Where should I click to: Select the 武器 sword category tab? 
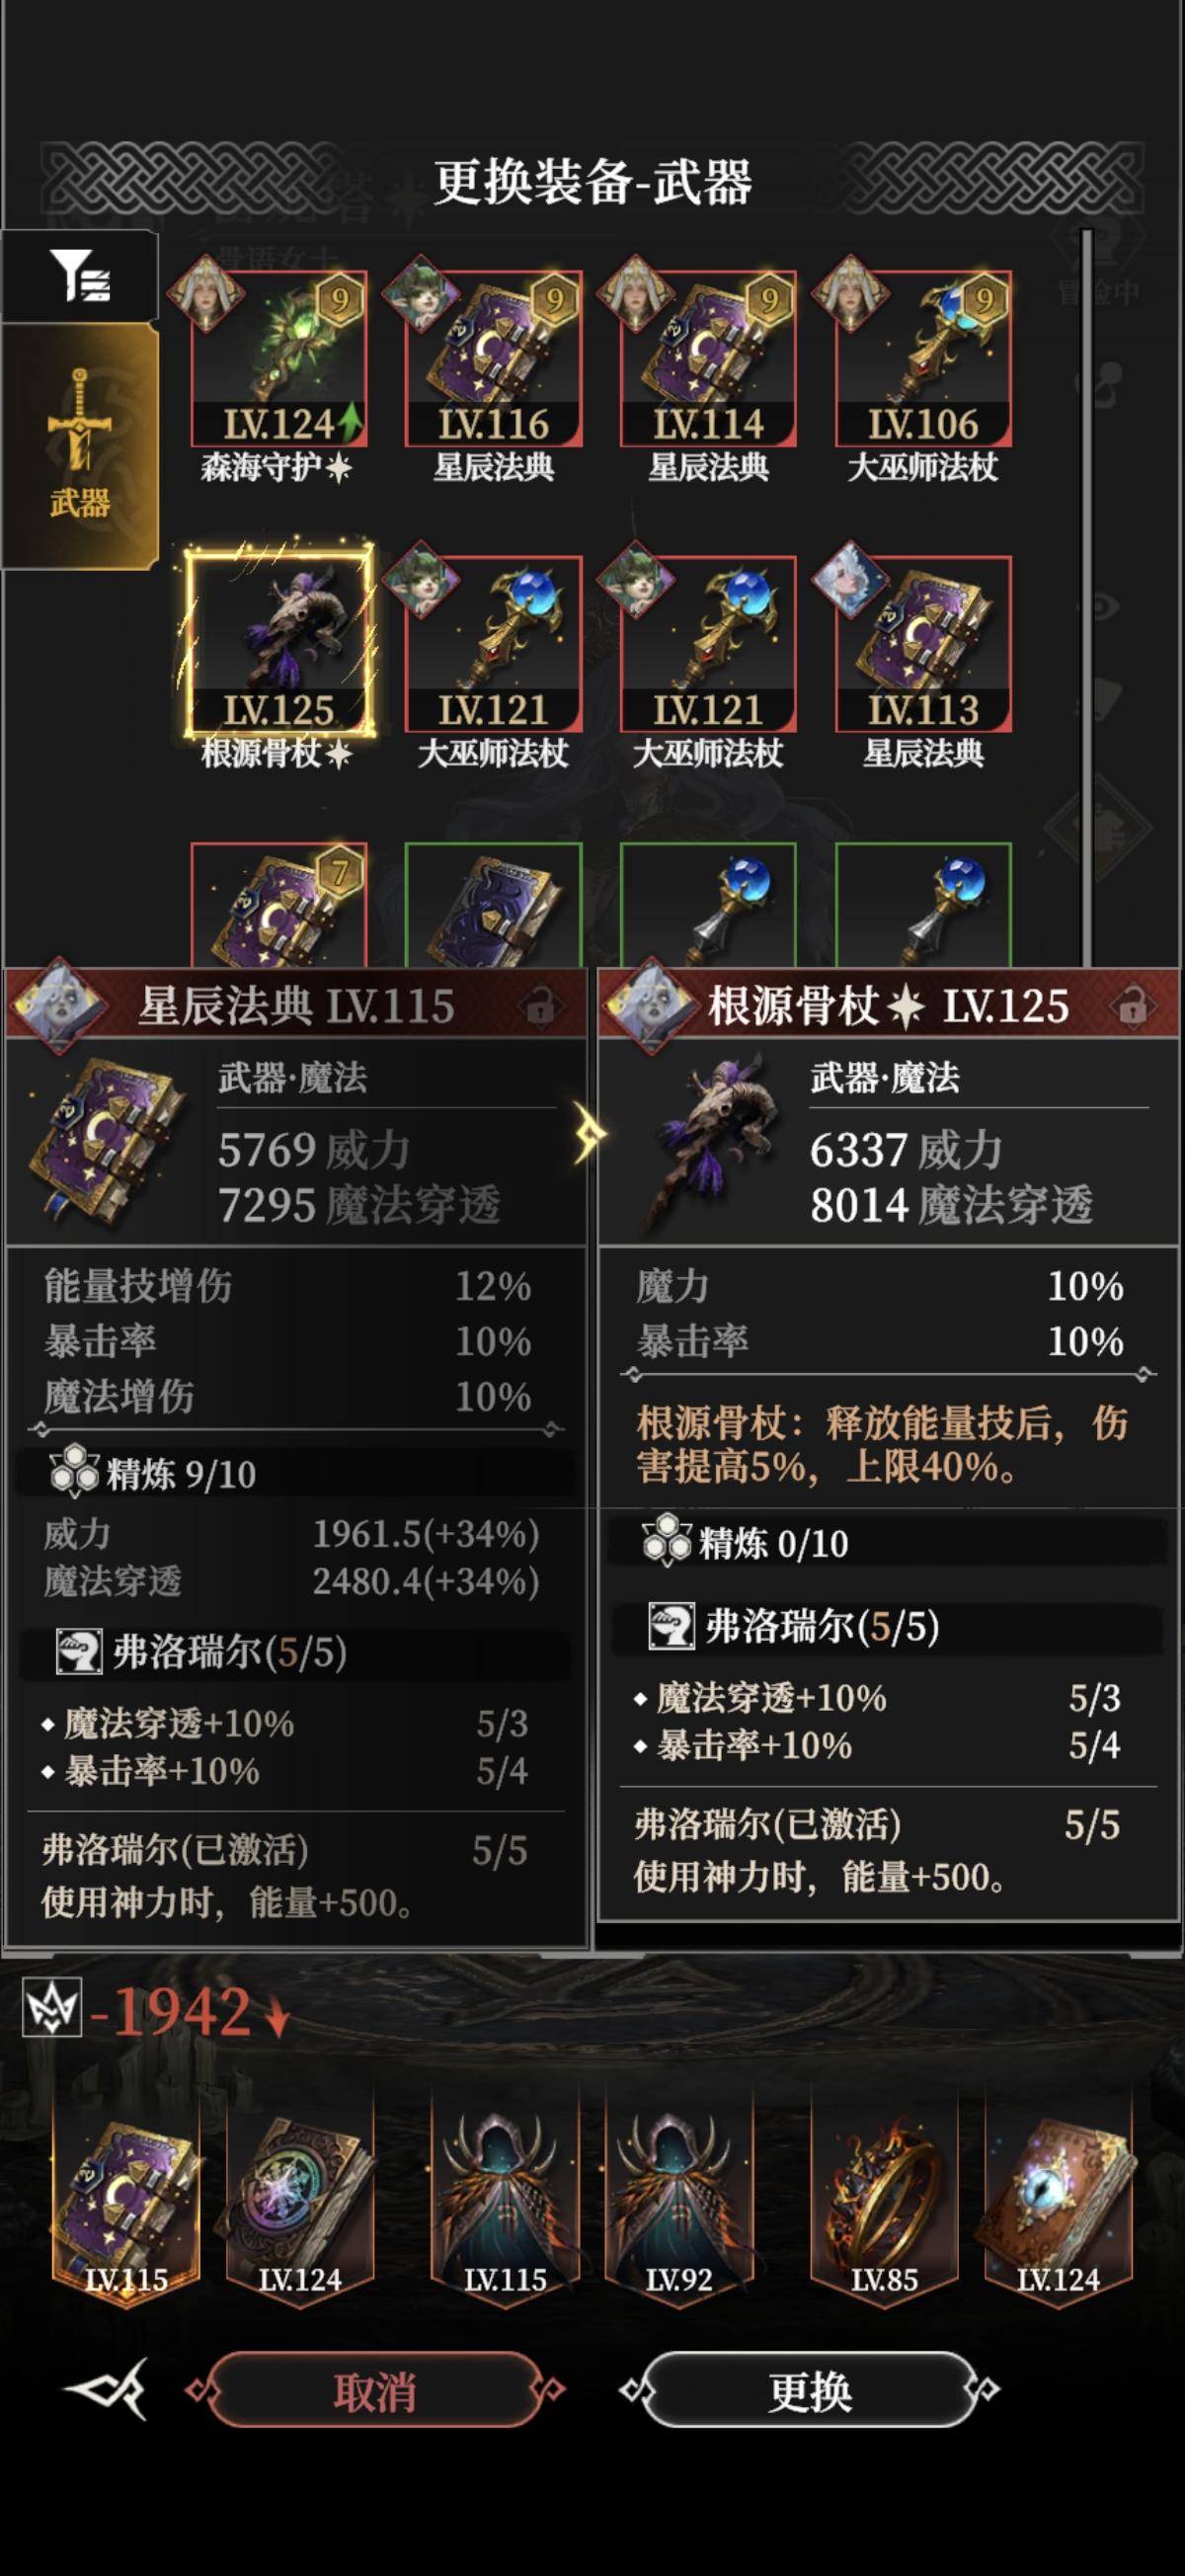[80, 446]
